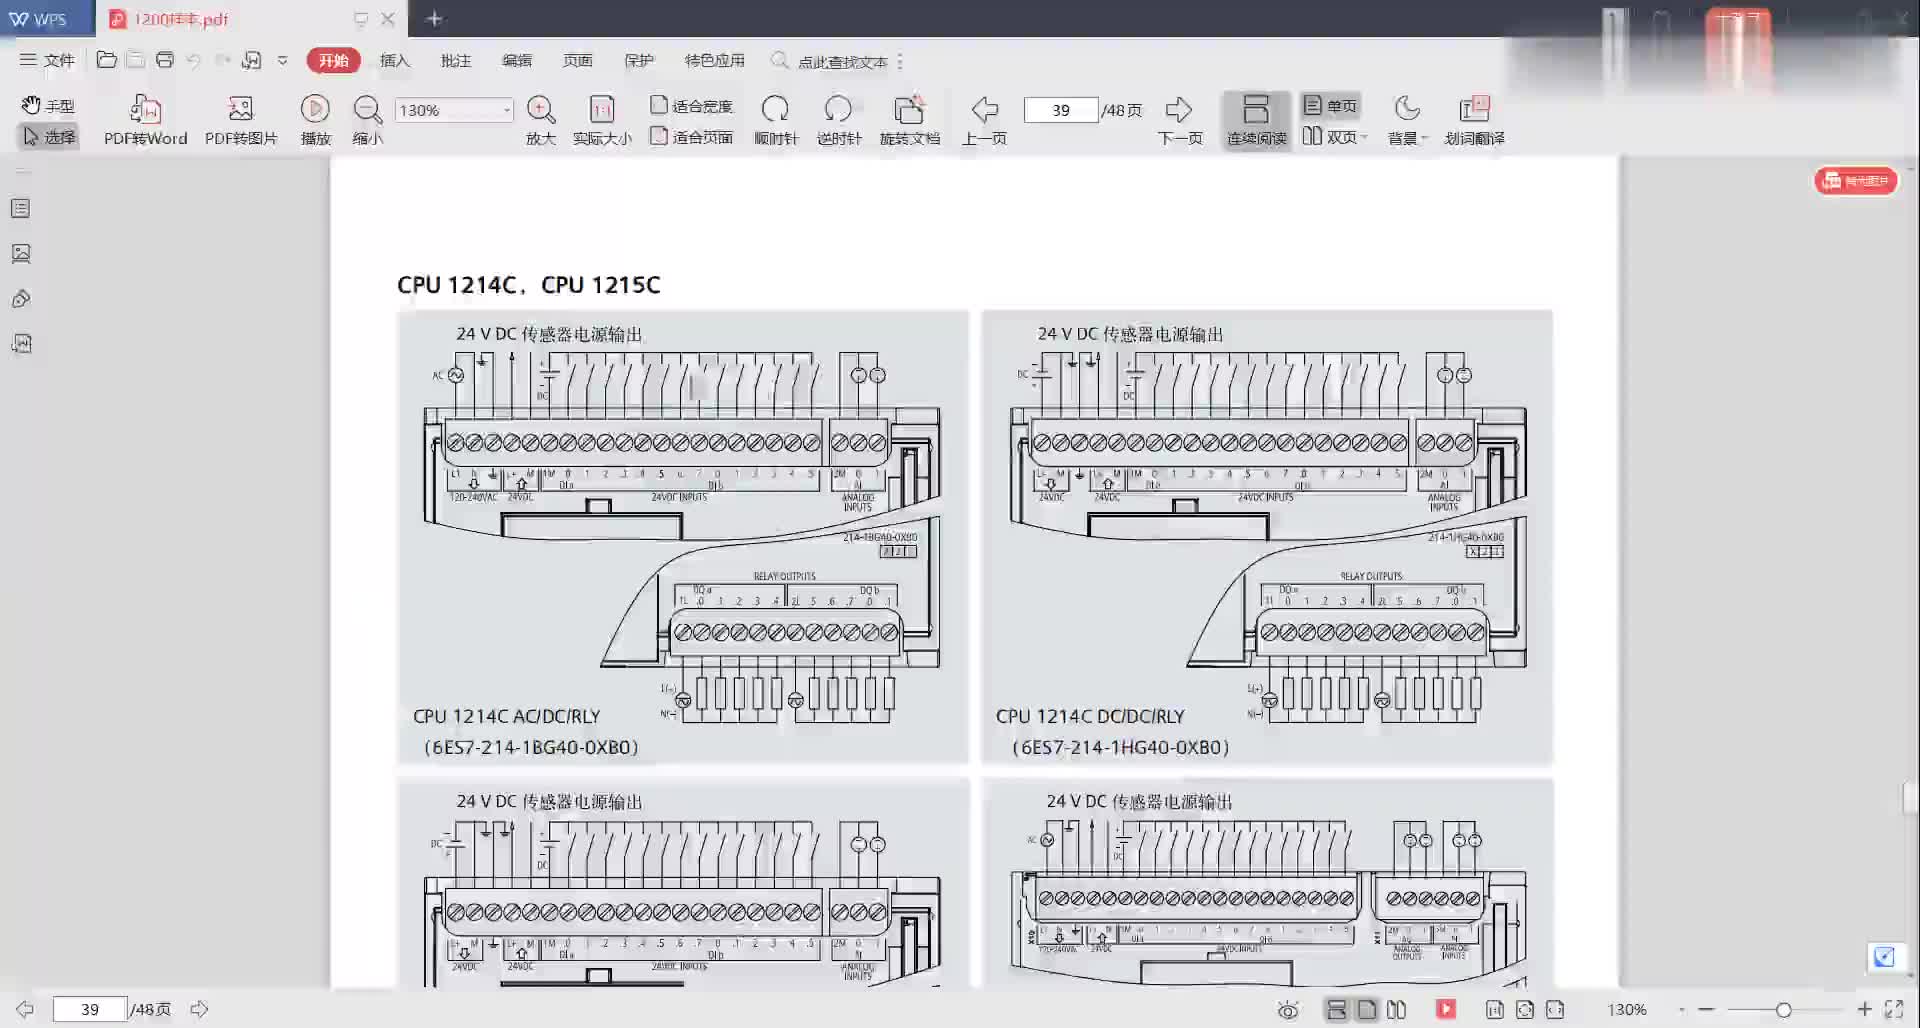1920x1028 pixels.
Task: Adjust the zoom slider handle
Action: click(x=1783, y=1010)
